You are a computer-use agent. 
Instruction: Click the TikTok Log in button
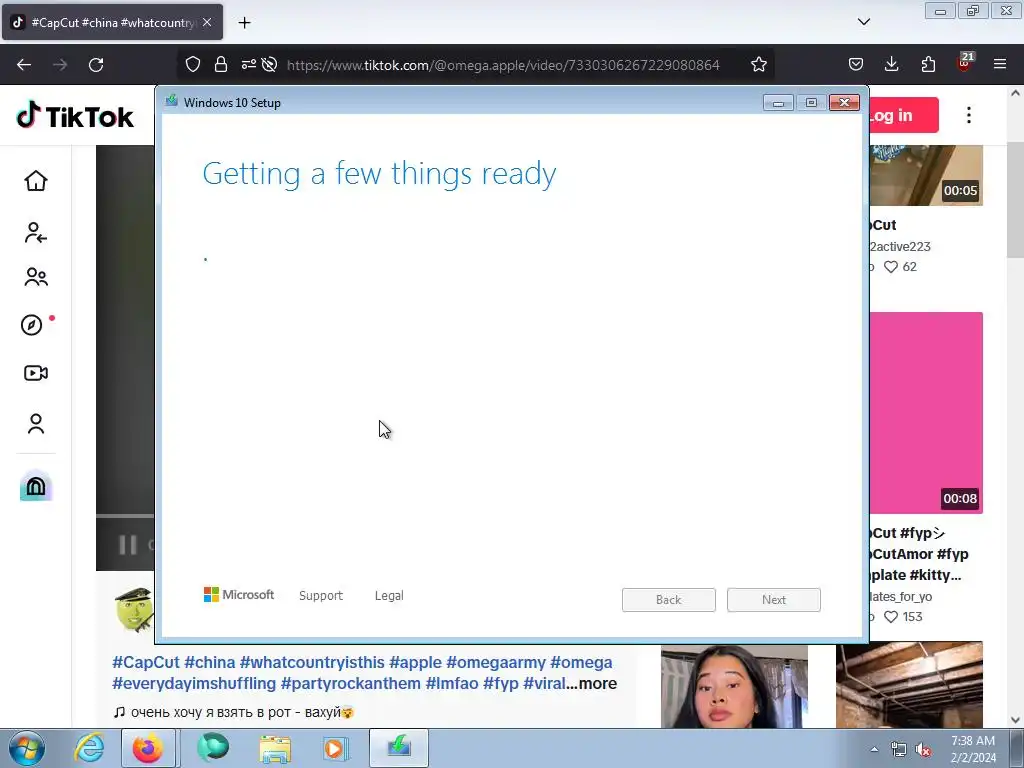[x=904, y=116]
